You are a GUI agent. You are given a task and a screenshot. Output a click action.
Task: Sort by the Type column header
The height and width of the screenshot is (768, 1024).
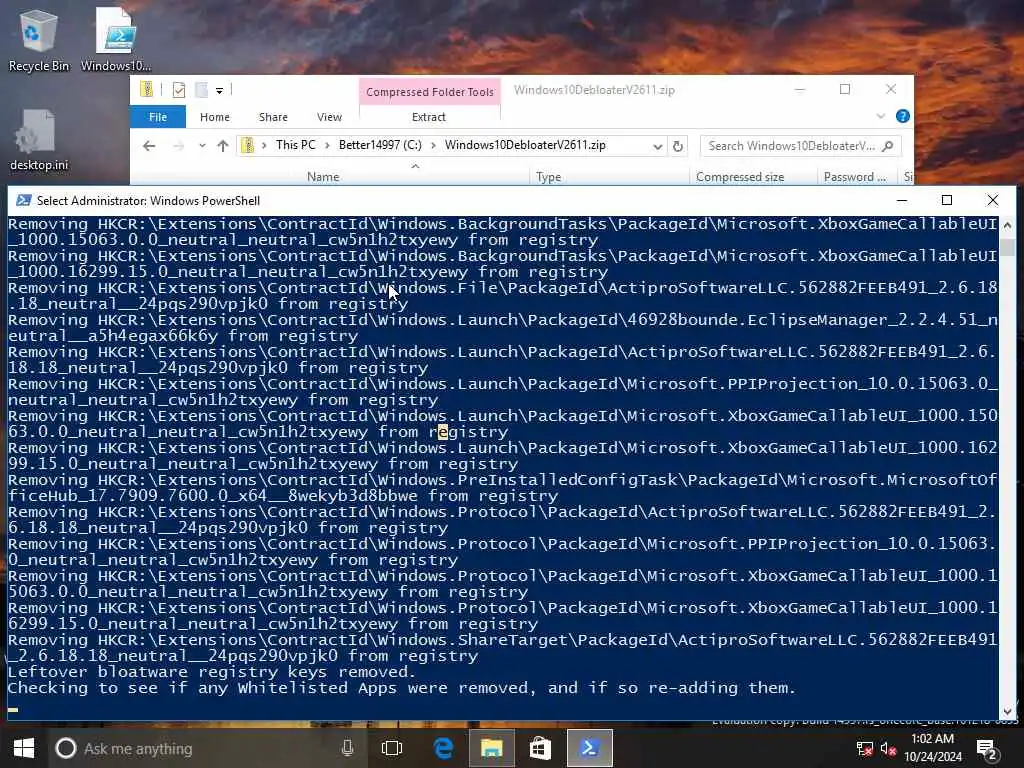pyautogui.click(x=549, y=177)
